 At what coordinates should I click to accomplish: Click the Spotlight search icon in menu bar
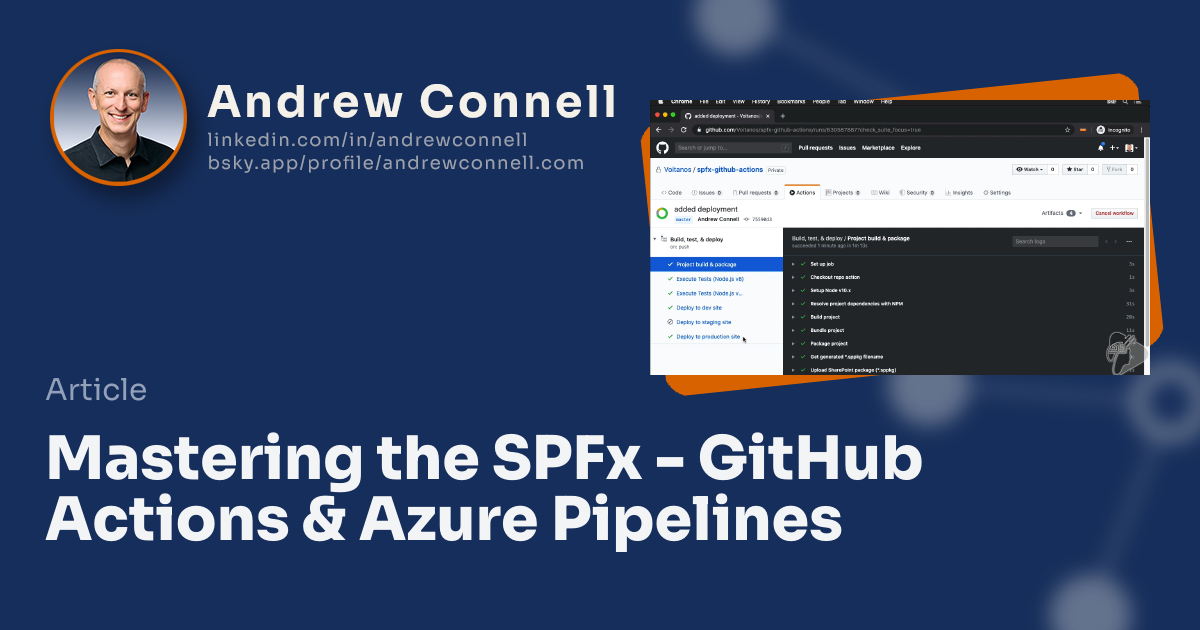point(1124,101)
